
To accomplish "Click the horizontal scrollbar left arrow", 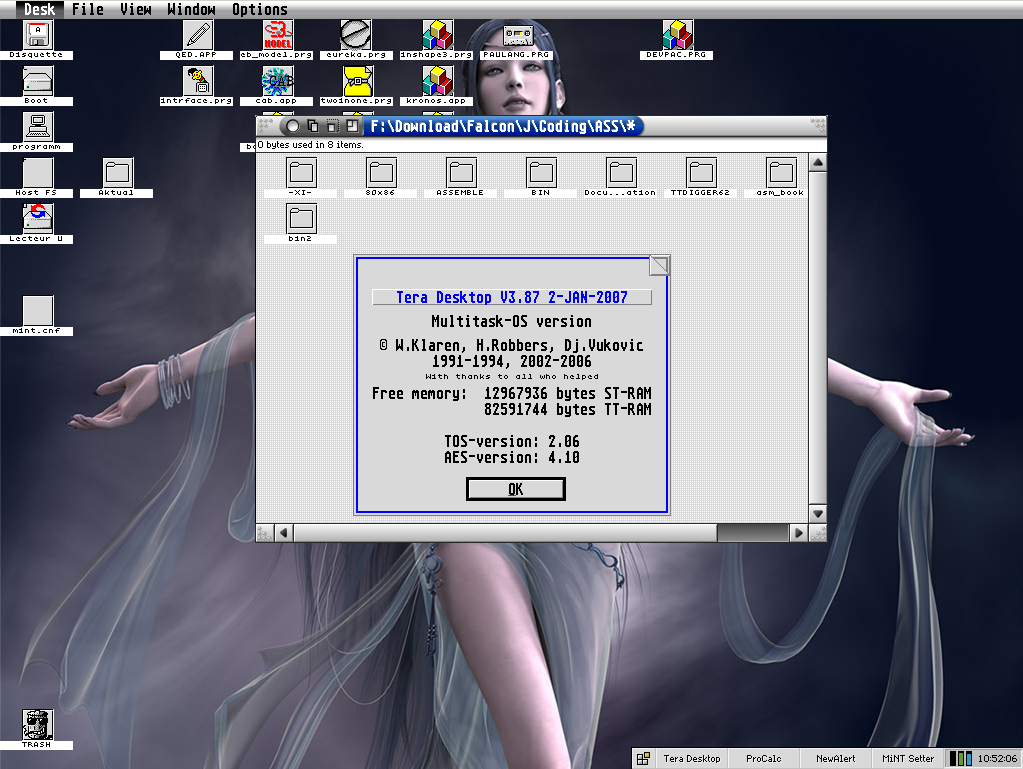I will [283, 533].
